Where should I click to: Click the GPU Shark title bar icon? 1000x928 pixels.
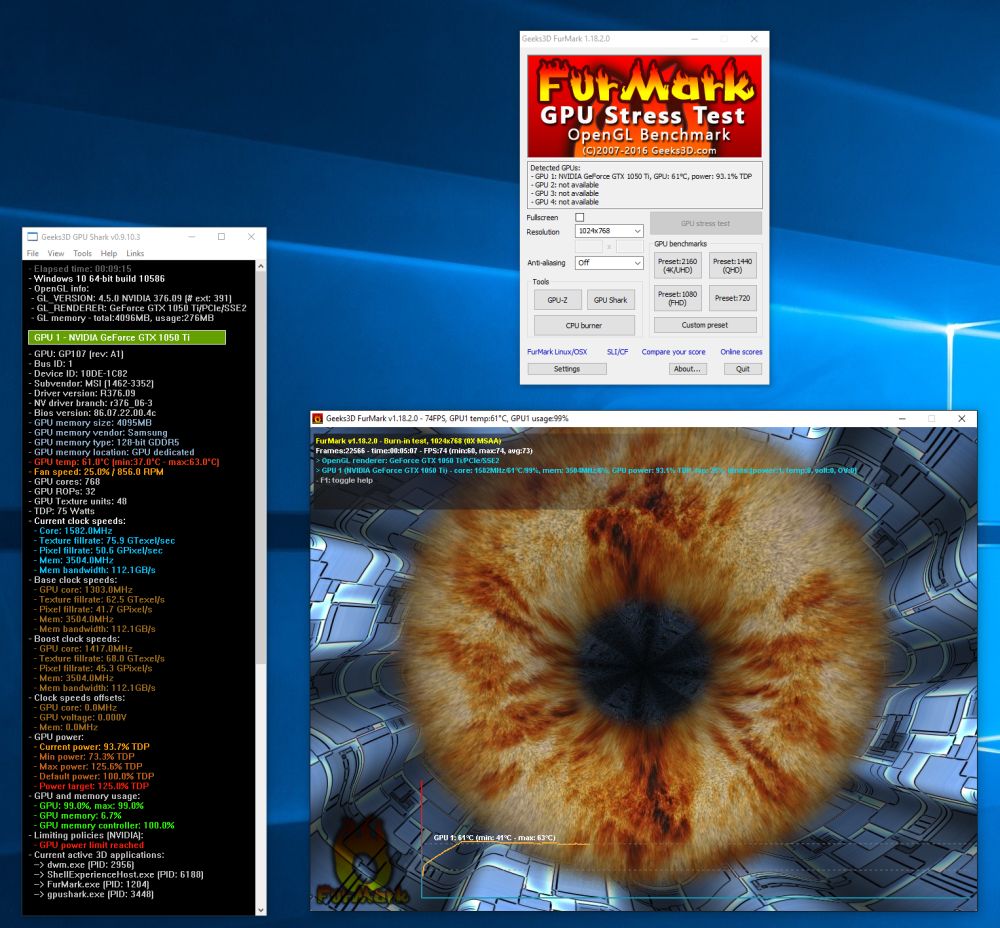click(33, 237)
